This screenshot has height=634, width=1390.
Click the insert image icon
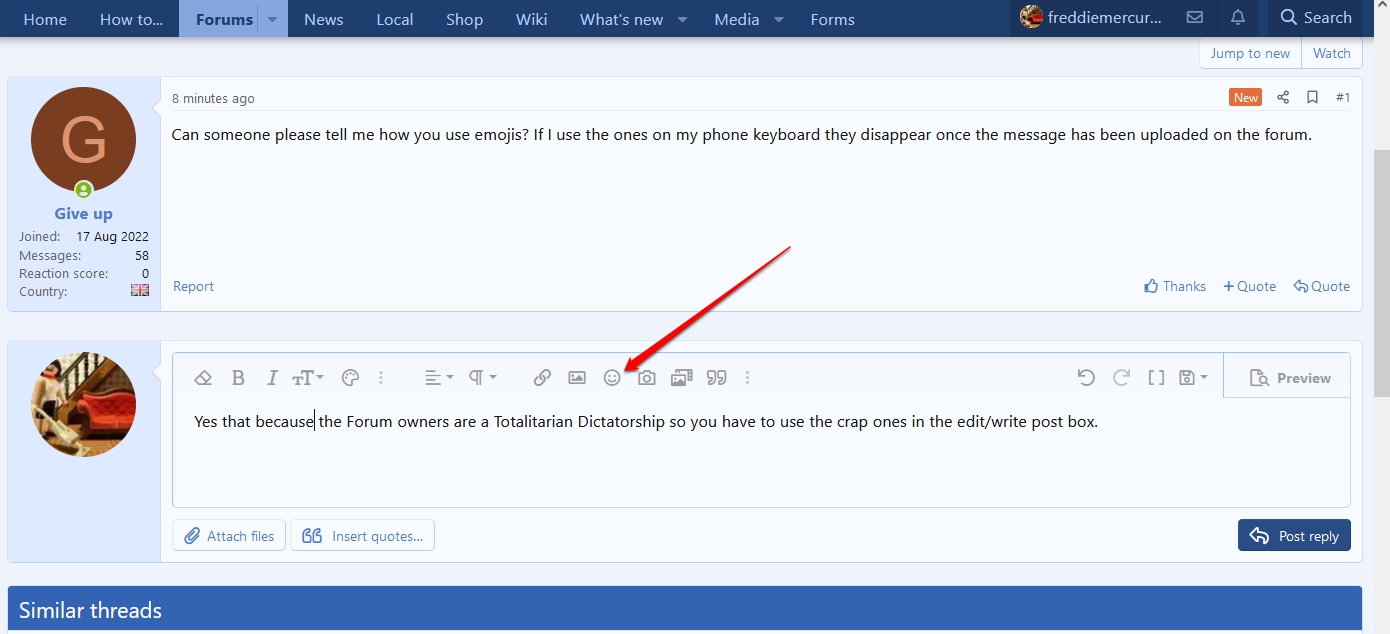tap(577, 378)
